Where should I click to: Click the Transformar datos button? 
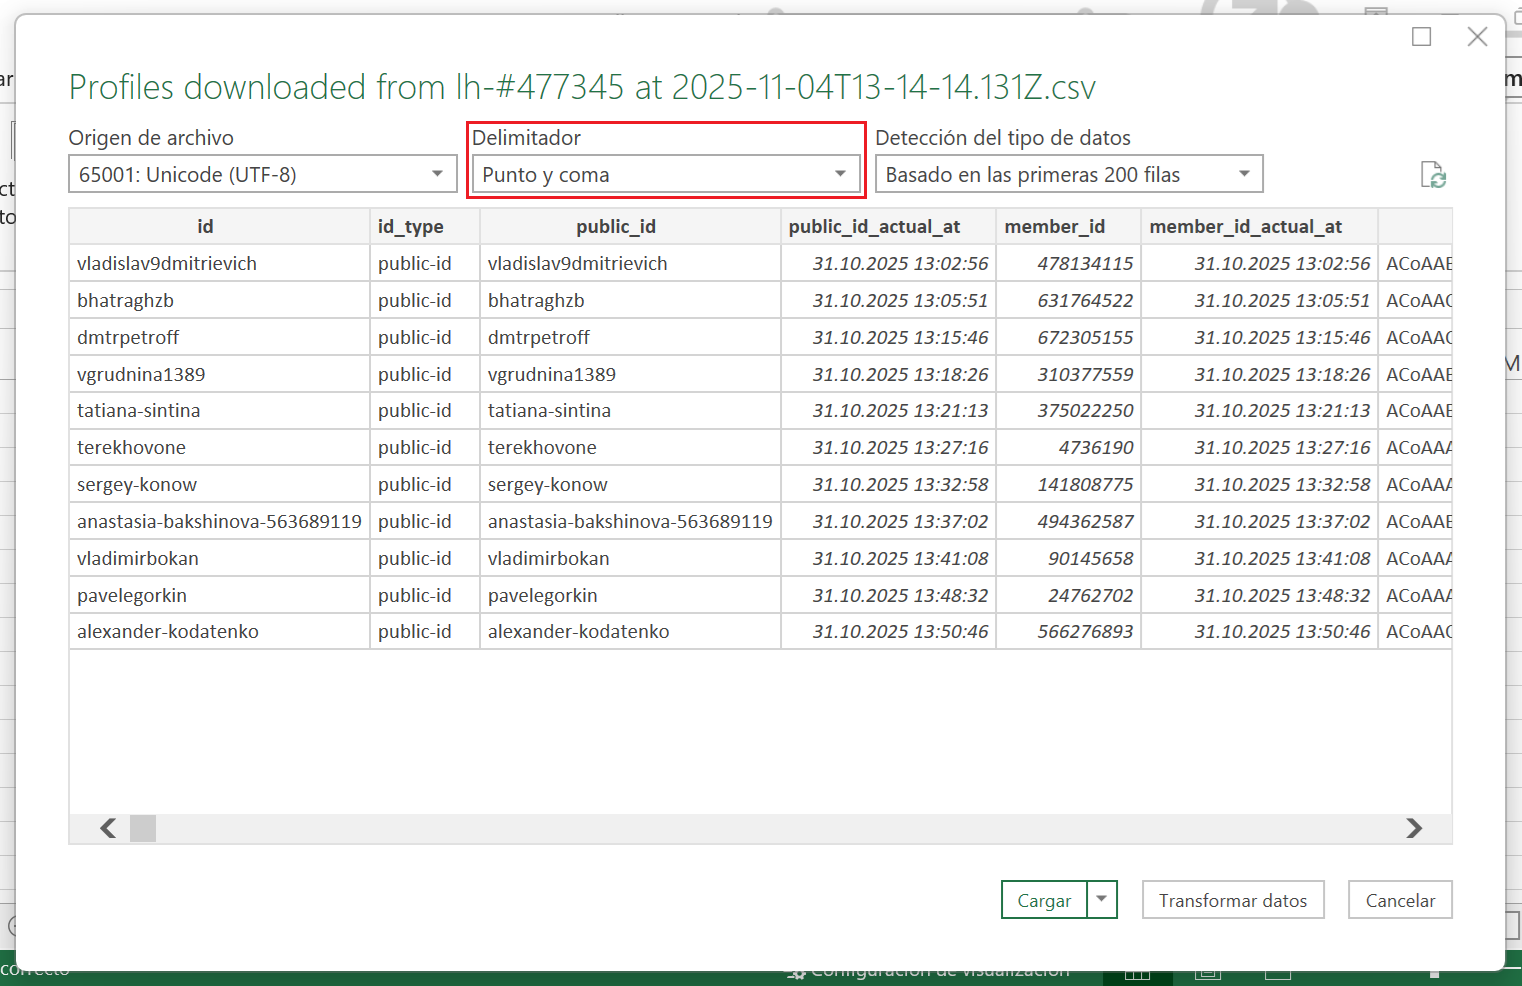tap(1232, 900)
